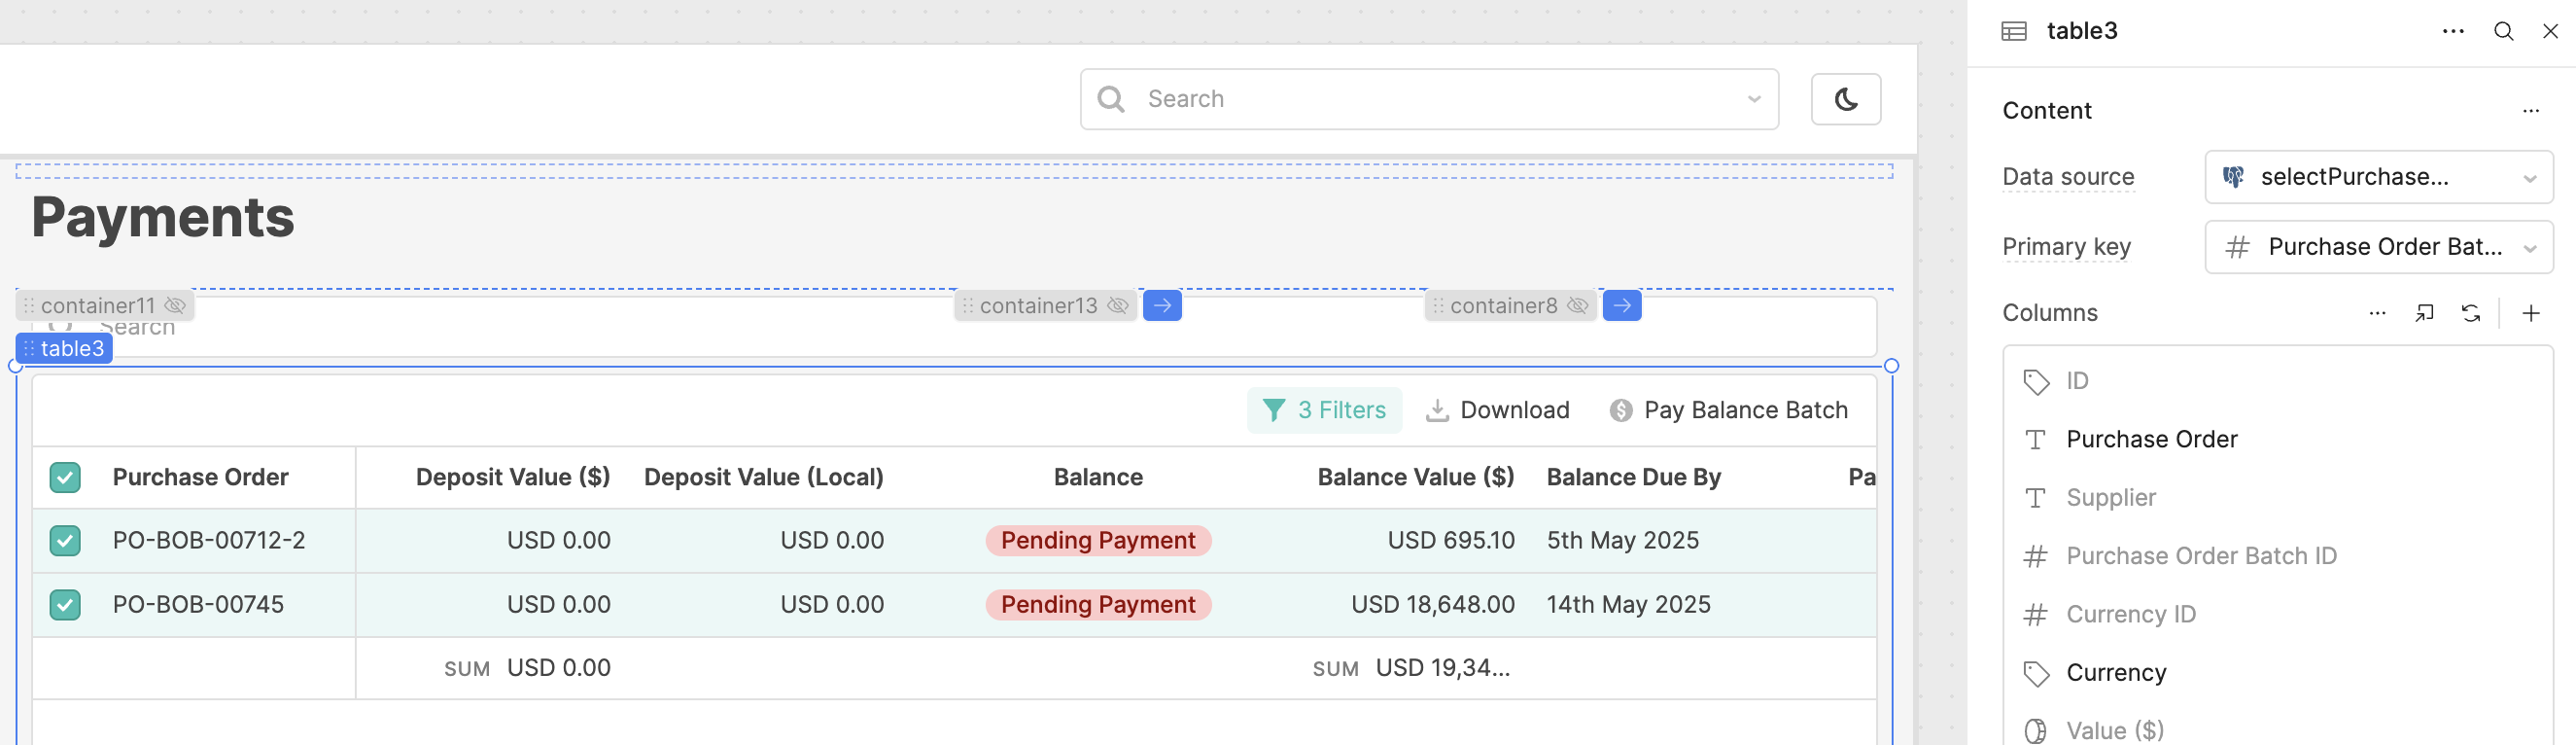The width and height of the screenshot is (2576, 745).
Task: Open Columns section more options
Action: pyautogui.click(x=2377, y=313)
